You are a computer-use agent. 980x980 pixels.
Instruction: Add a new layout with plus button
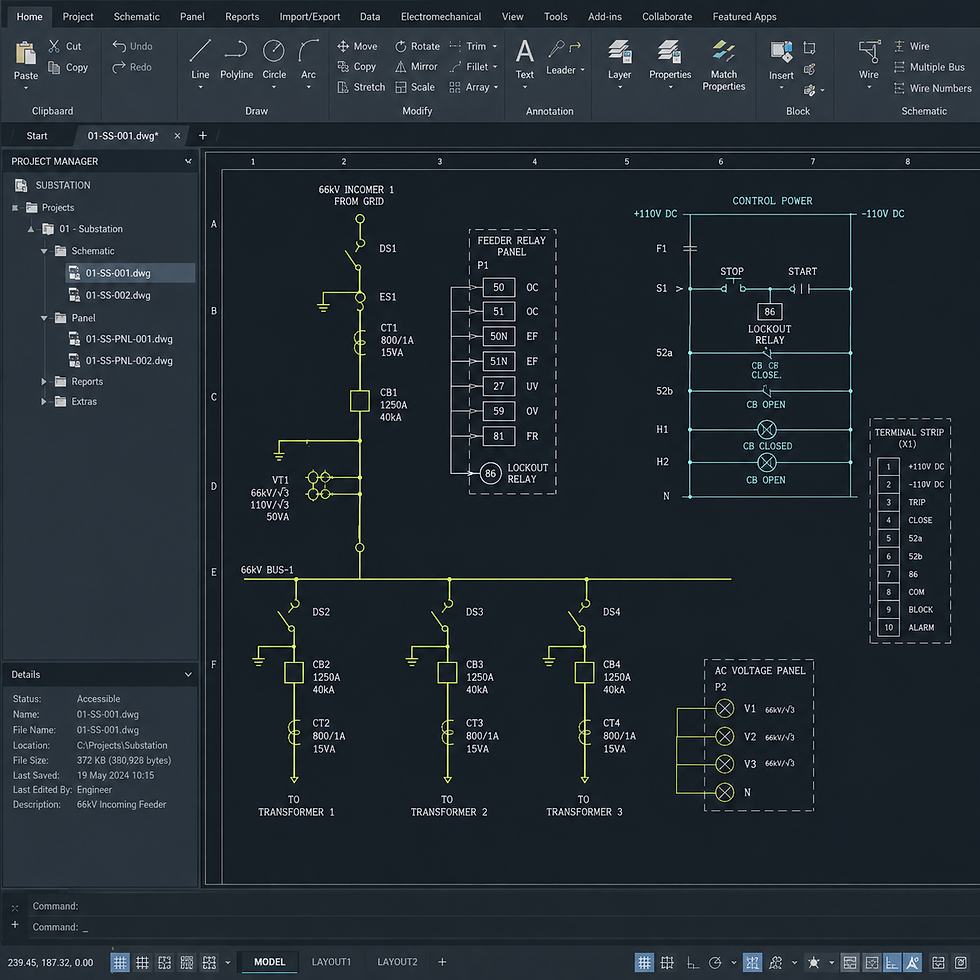[x=442, y=962]
